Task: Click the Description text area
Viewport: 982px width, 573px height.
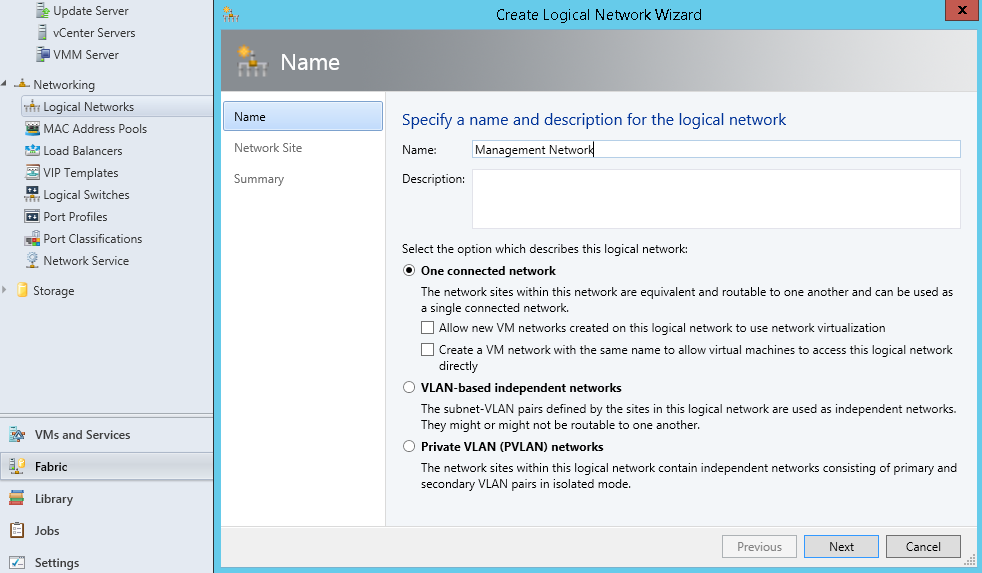Action: [x=716, y=199]
